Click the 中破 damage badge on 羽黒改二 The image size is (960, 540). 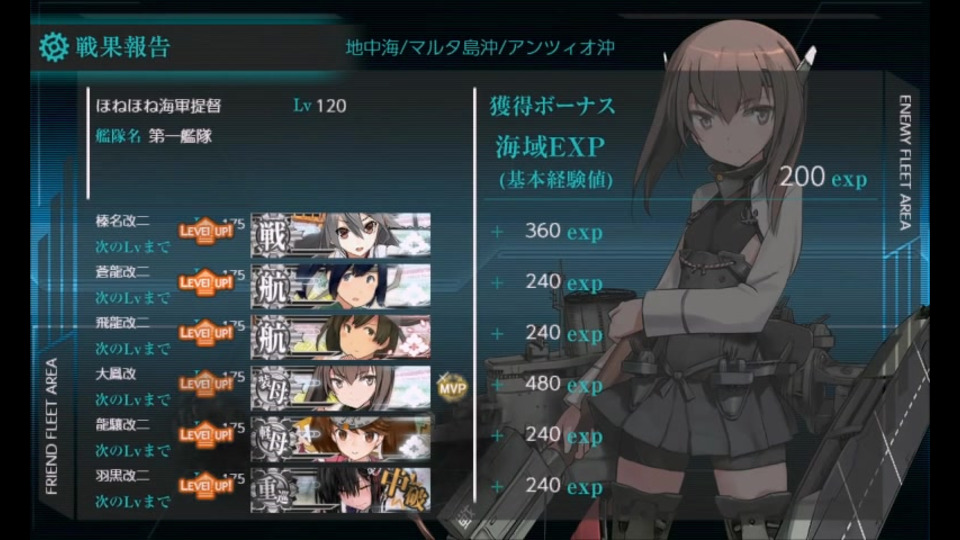(405, 487)
